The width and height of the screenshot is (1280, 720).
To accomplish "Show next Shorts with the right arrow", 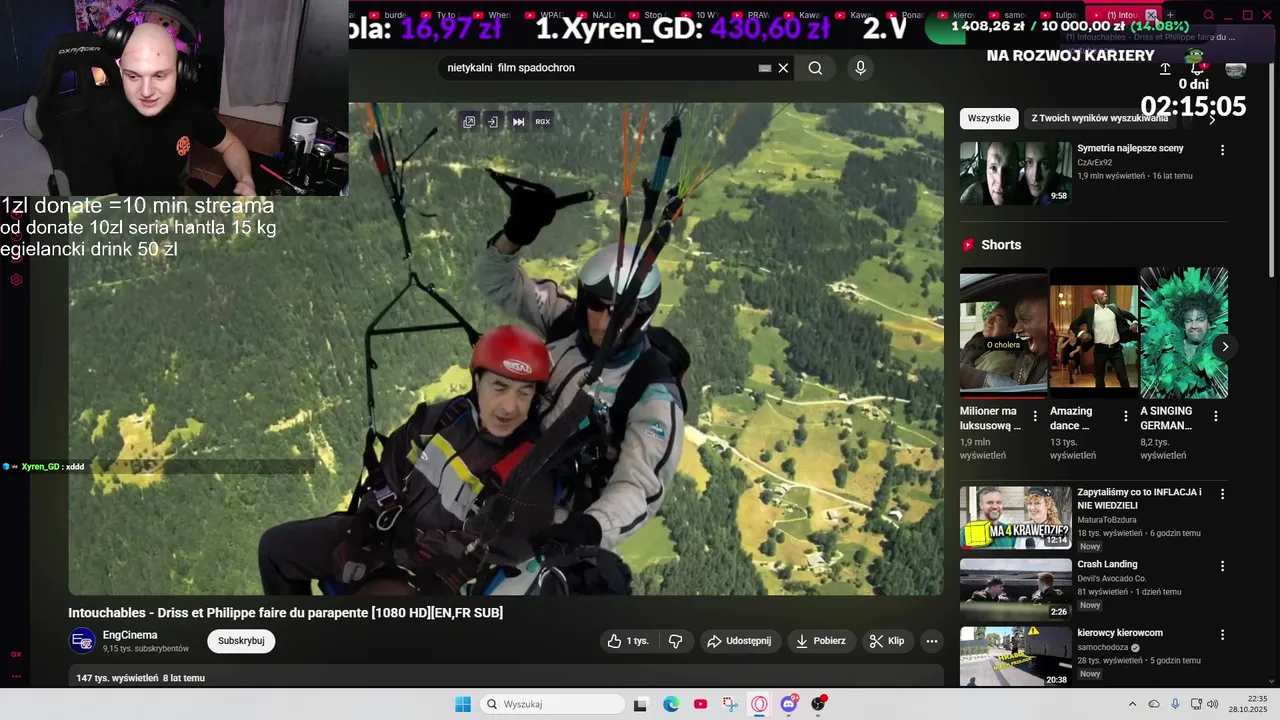I will coord(1225,347).
